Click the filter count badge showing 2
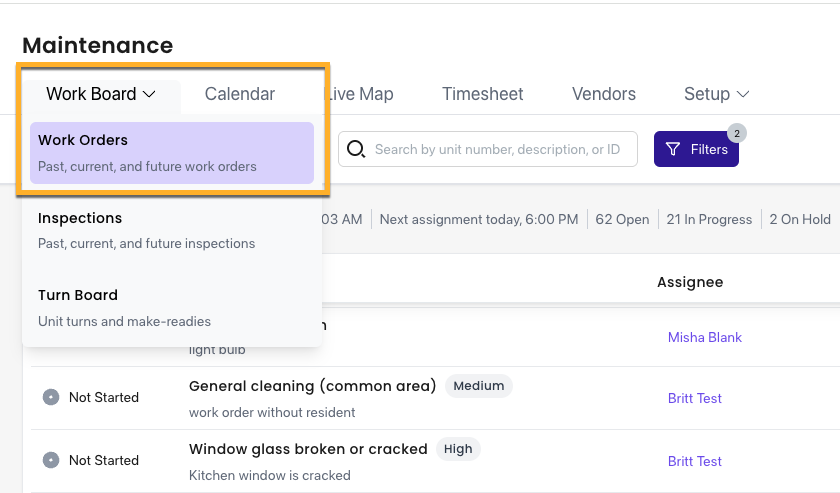This screenshot has width=840, height=493. 737,133
